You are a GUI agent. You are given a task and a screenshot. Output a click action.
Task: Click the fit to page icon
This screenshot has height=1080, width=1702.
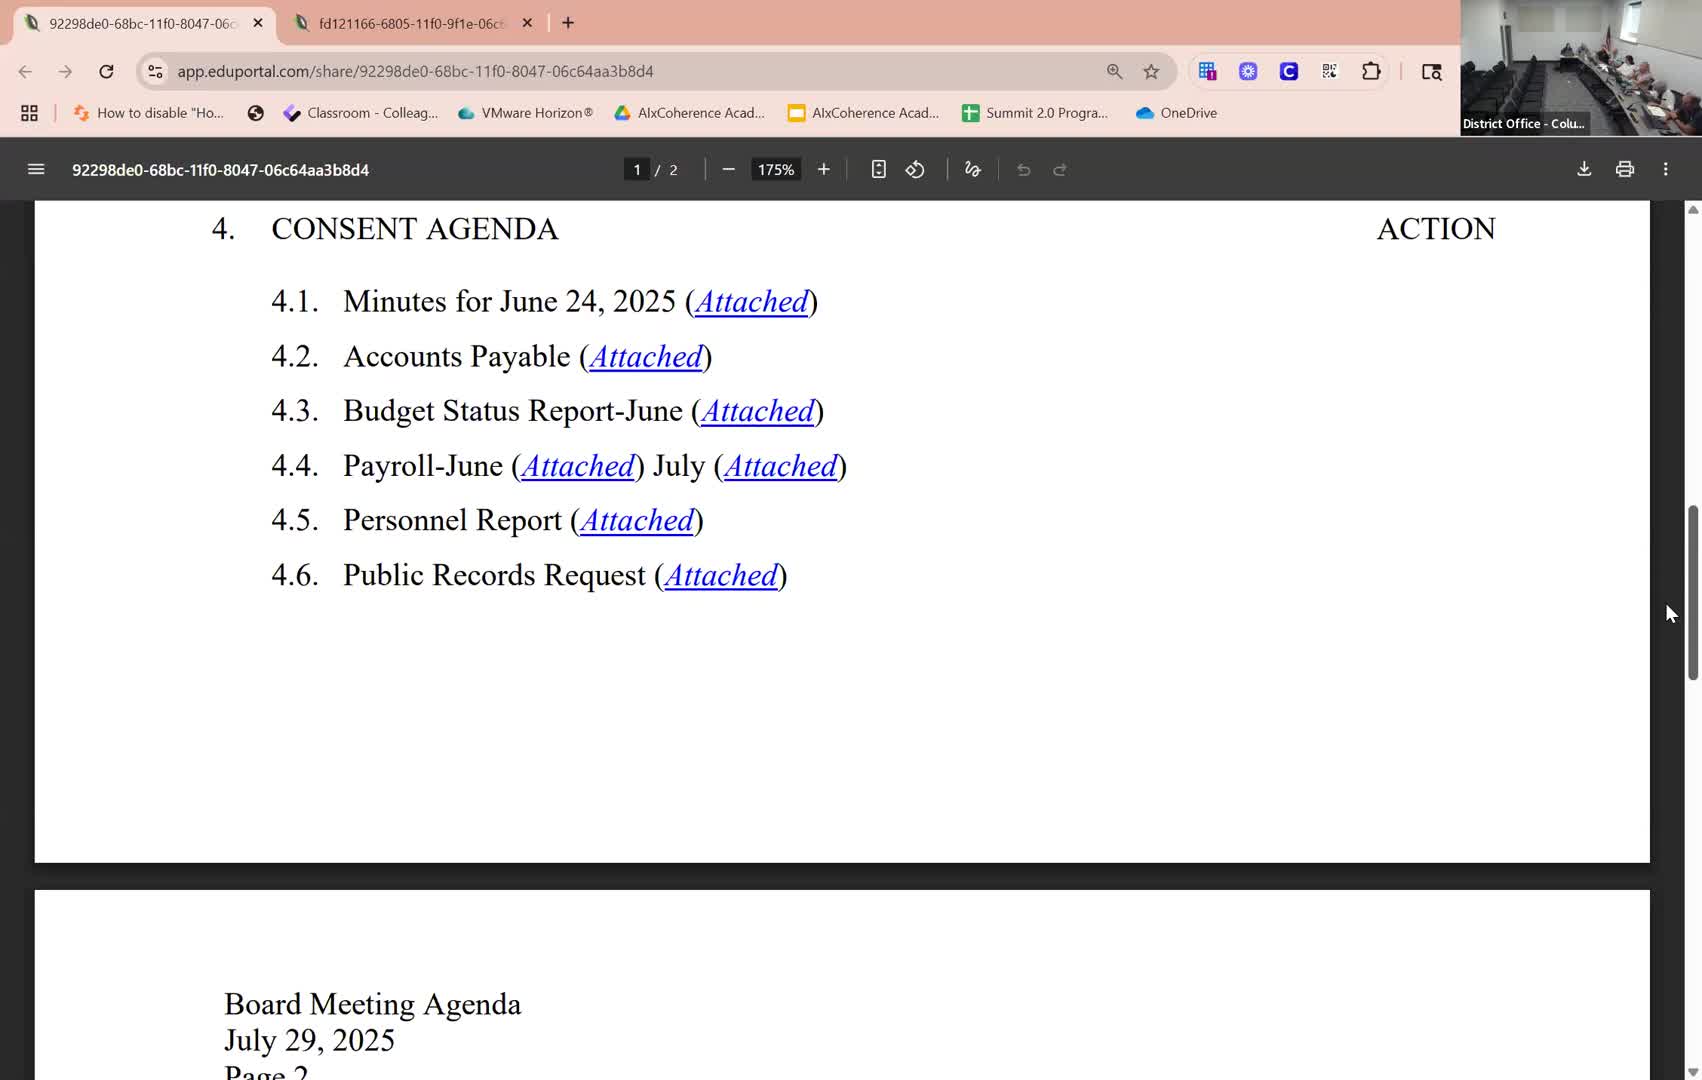878,170
